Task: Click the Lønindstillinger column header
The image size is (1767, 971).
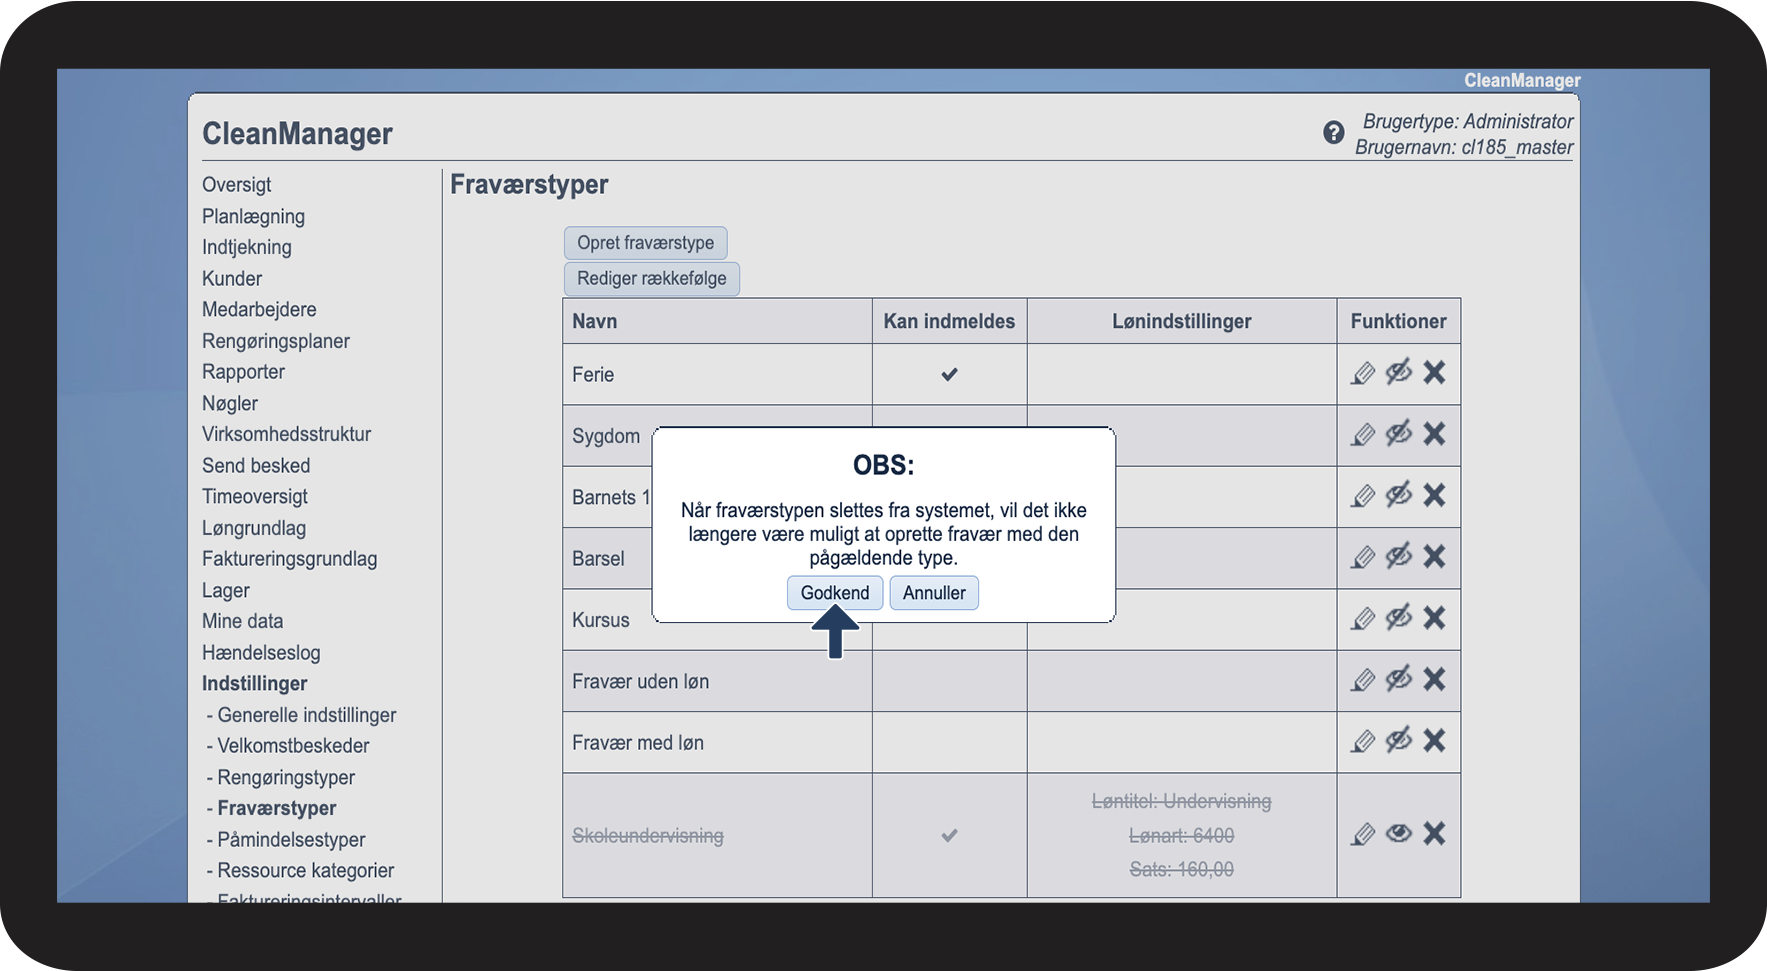Action: tap(1182, 322)
